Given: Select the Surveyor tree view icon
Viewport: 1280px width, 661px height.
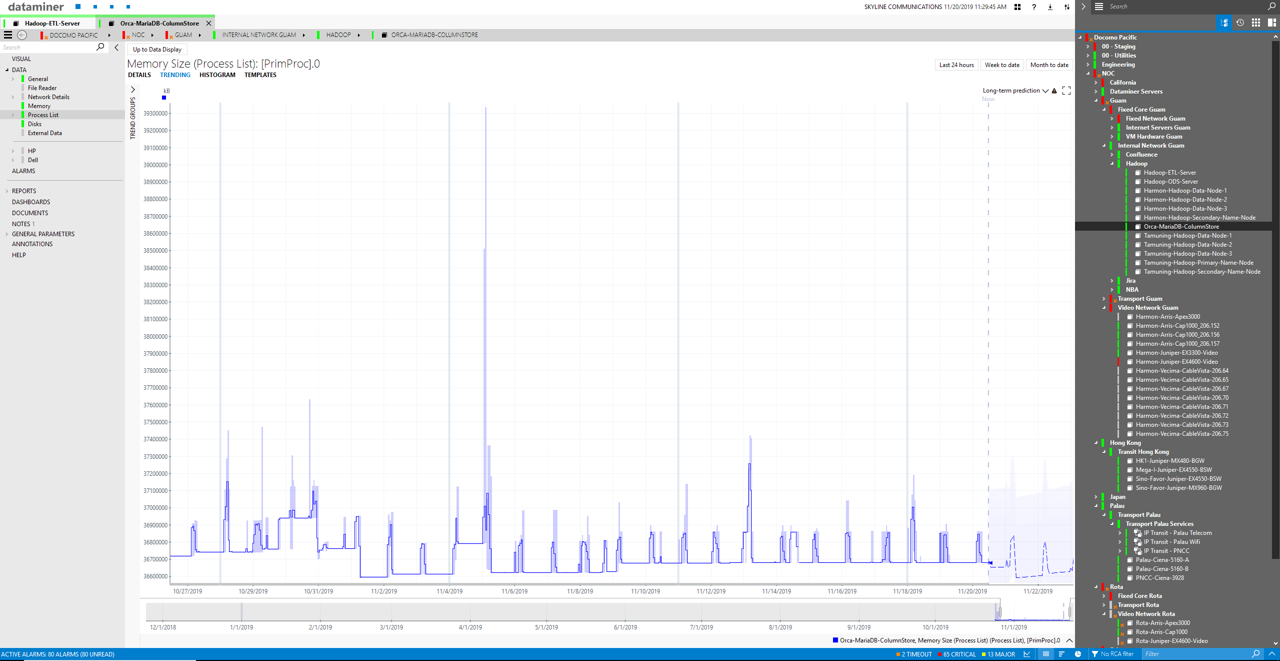Looking at the screenshot, I should pos(1224,23).
